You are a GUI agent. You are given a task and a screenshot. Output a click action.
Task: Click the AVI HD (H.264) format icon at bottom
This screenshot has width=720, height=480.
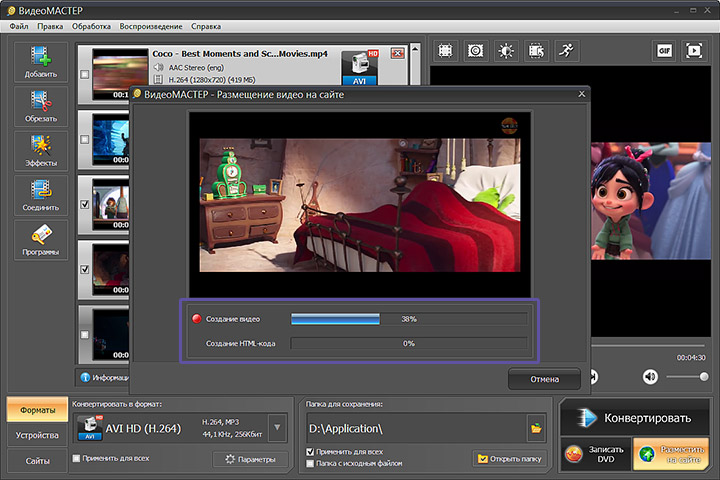90,428
